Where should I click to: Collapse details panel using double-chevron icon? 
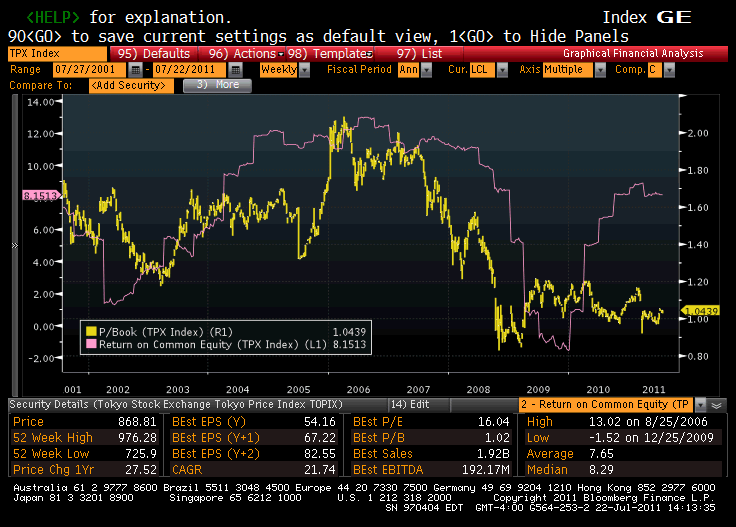[x=716, y=405]
